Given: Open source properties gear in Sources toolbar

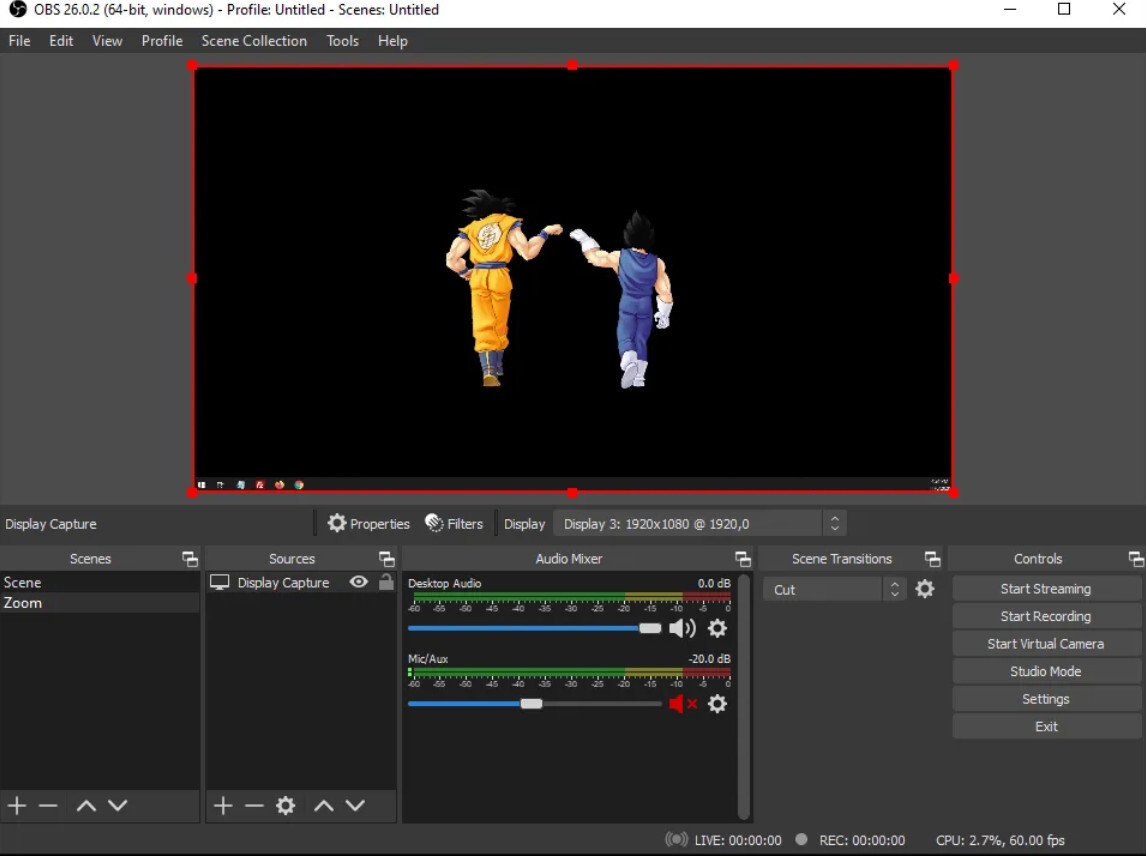Looking at the screenshot, I should point(285,806).
